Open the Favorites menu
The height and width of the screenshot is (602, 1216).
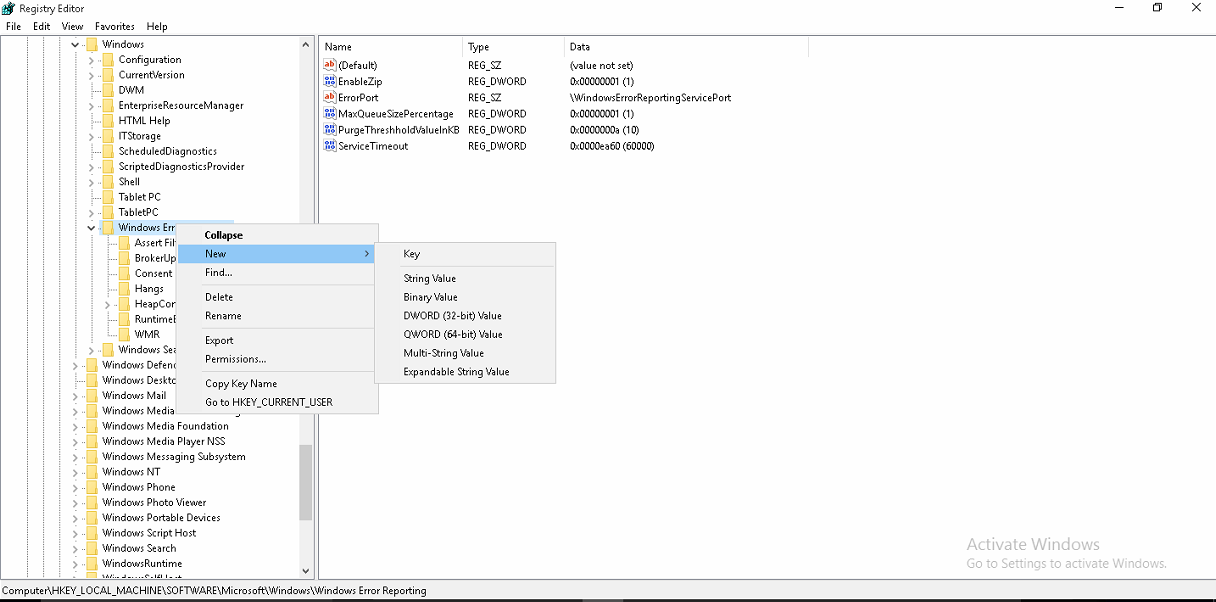pos(115,26)
